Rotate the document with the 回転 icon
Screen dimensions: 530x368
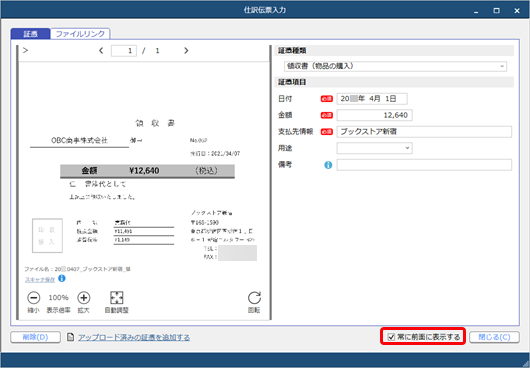(254, 298)
